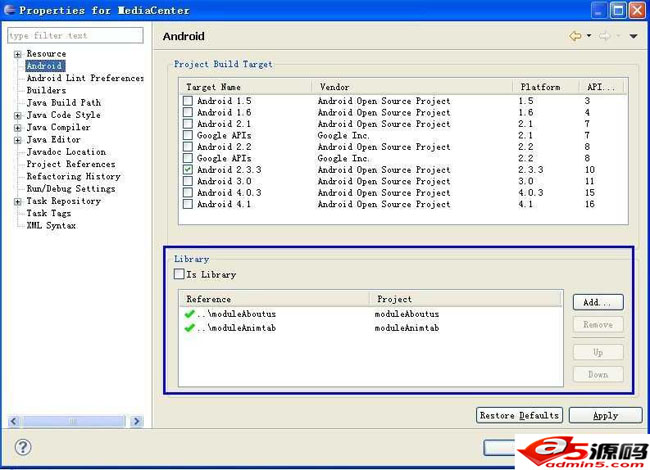Select Java Build Path in tree
The image size is (650, 470).
point(63,103)
